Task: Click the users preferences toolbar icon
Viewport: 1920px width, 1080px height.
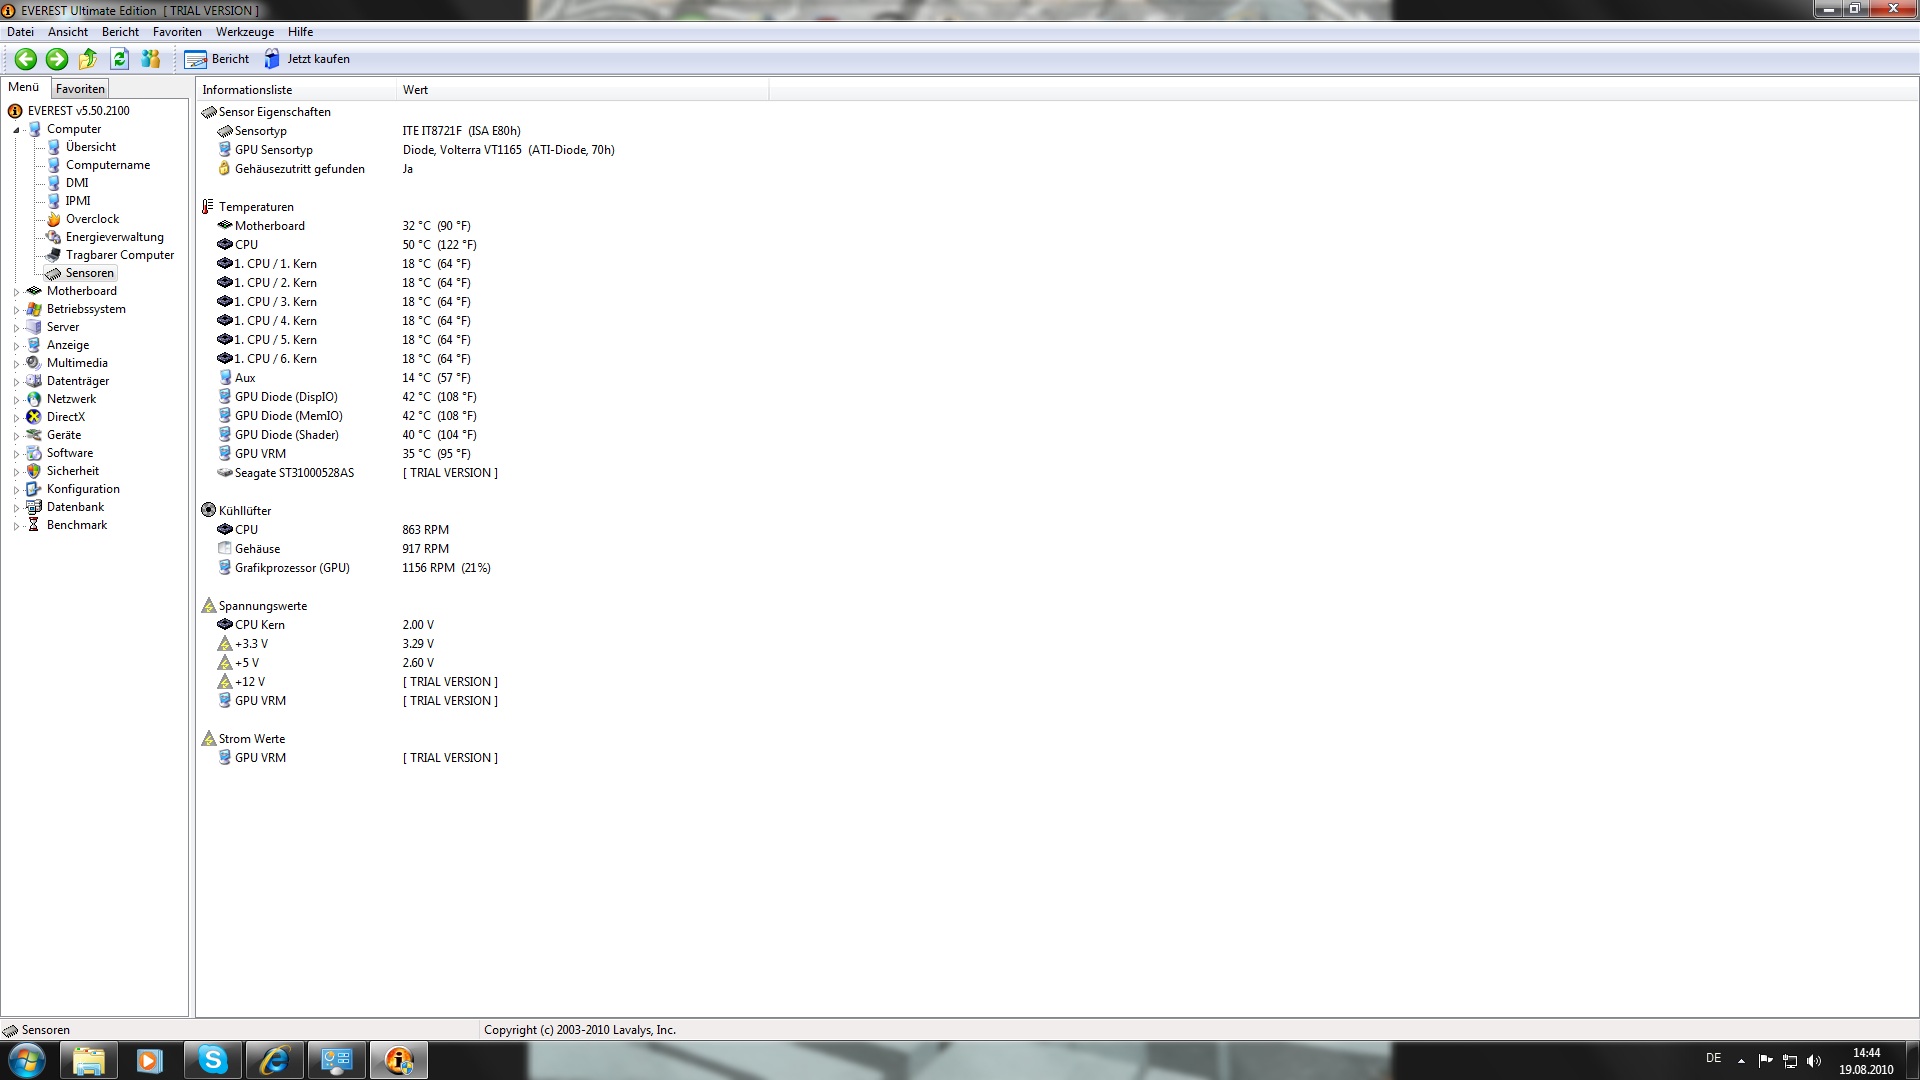Action: tap(151, 59)
